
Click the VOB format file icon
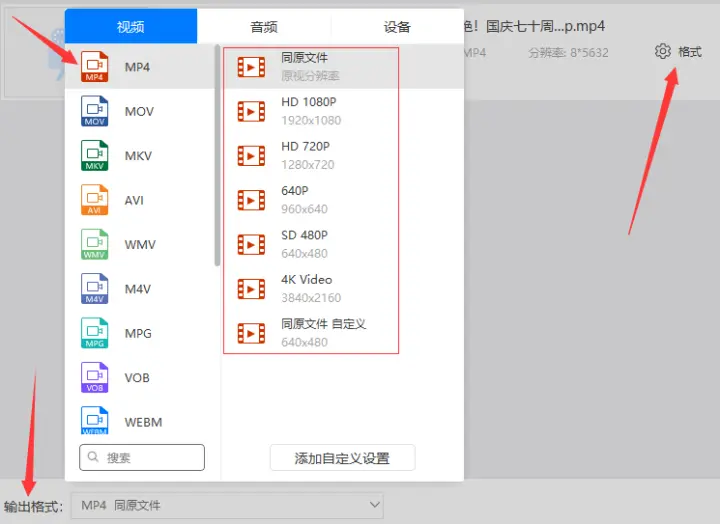(94, 378)
